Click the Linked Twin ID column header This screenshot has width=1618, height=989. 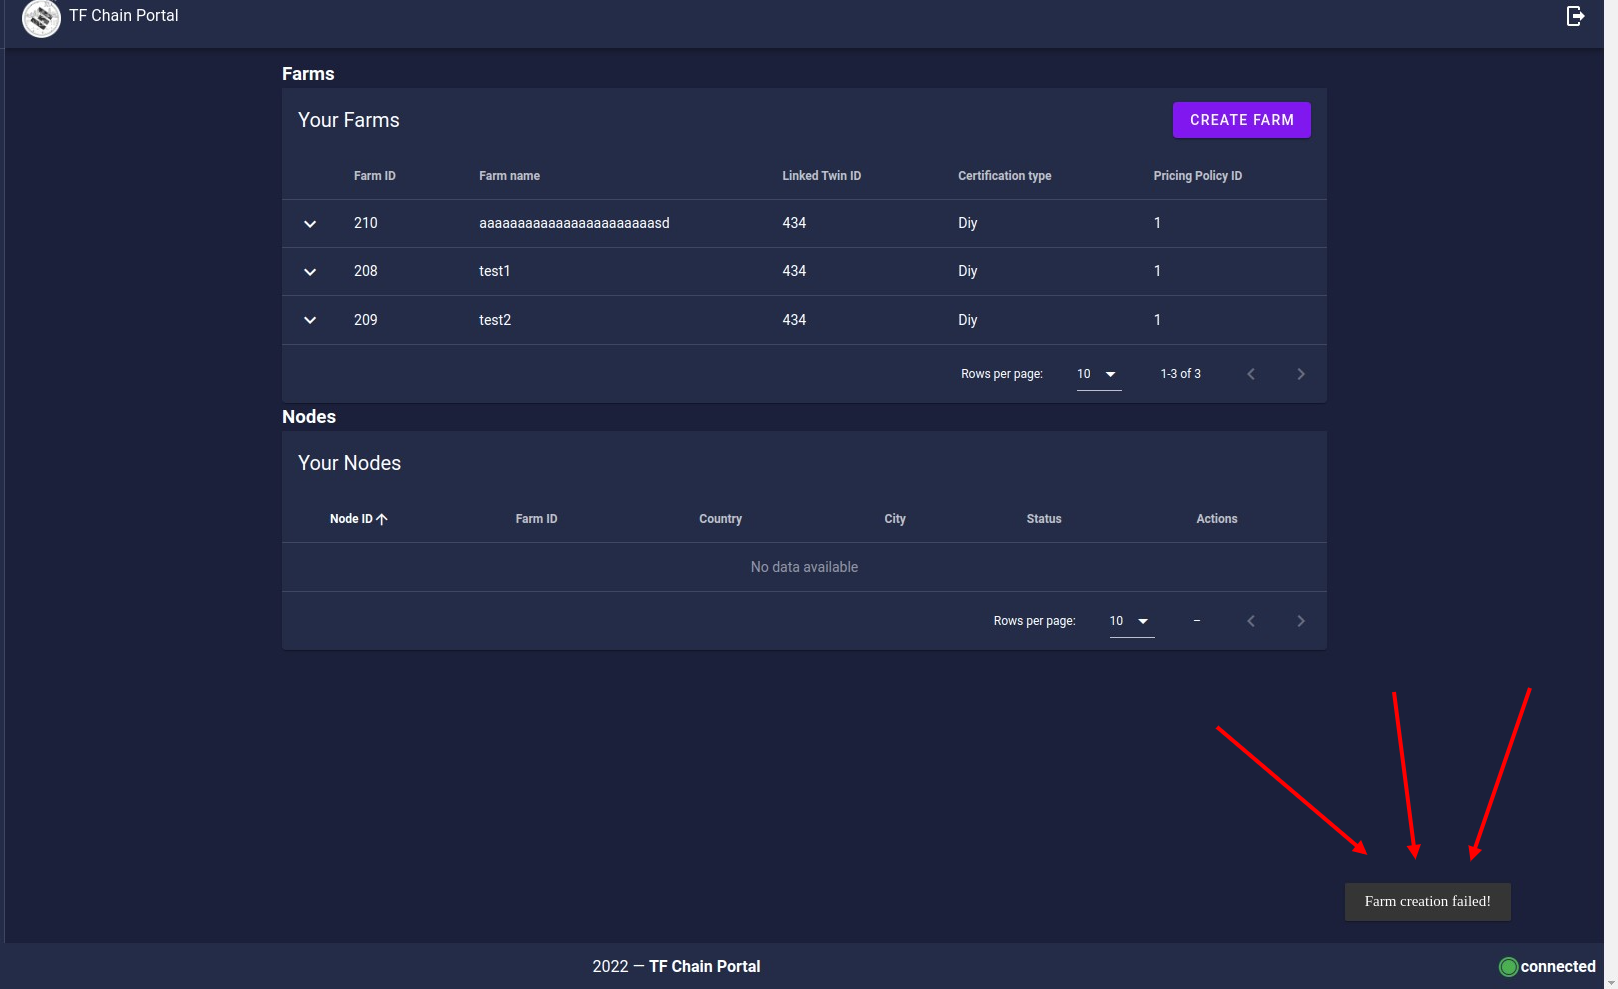click(821, 175)
